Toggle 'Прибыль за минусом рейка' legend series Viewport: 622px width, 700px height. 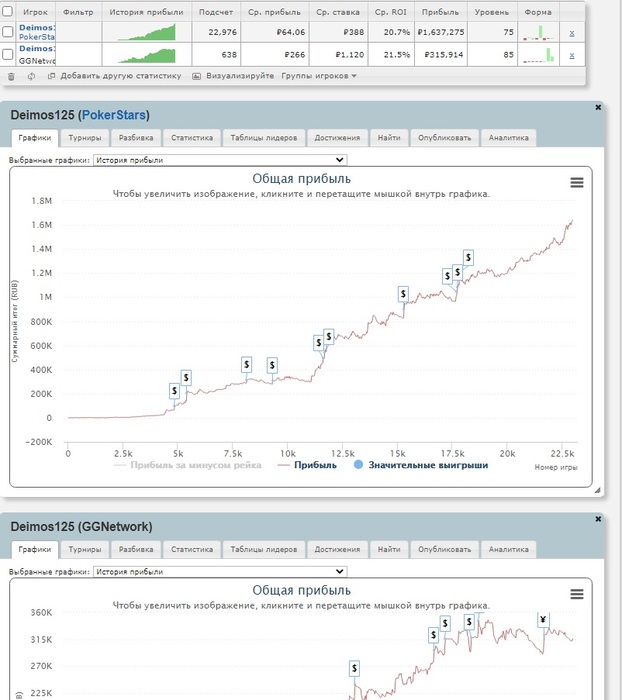[x=188, y=465]
